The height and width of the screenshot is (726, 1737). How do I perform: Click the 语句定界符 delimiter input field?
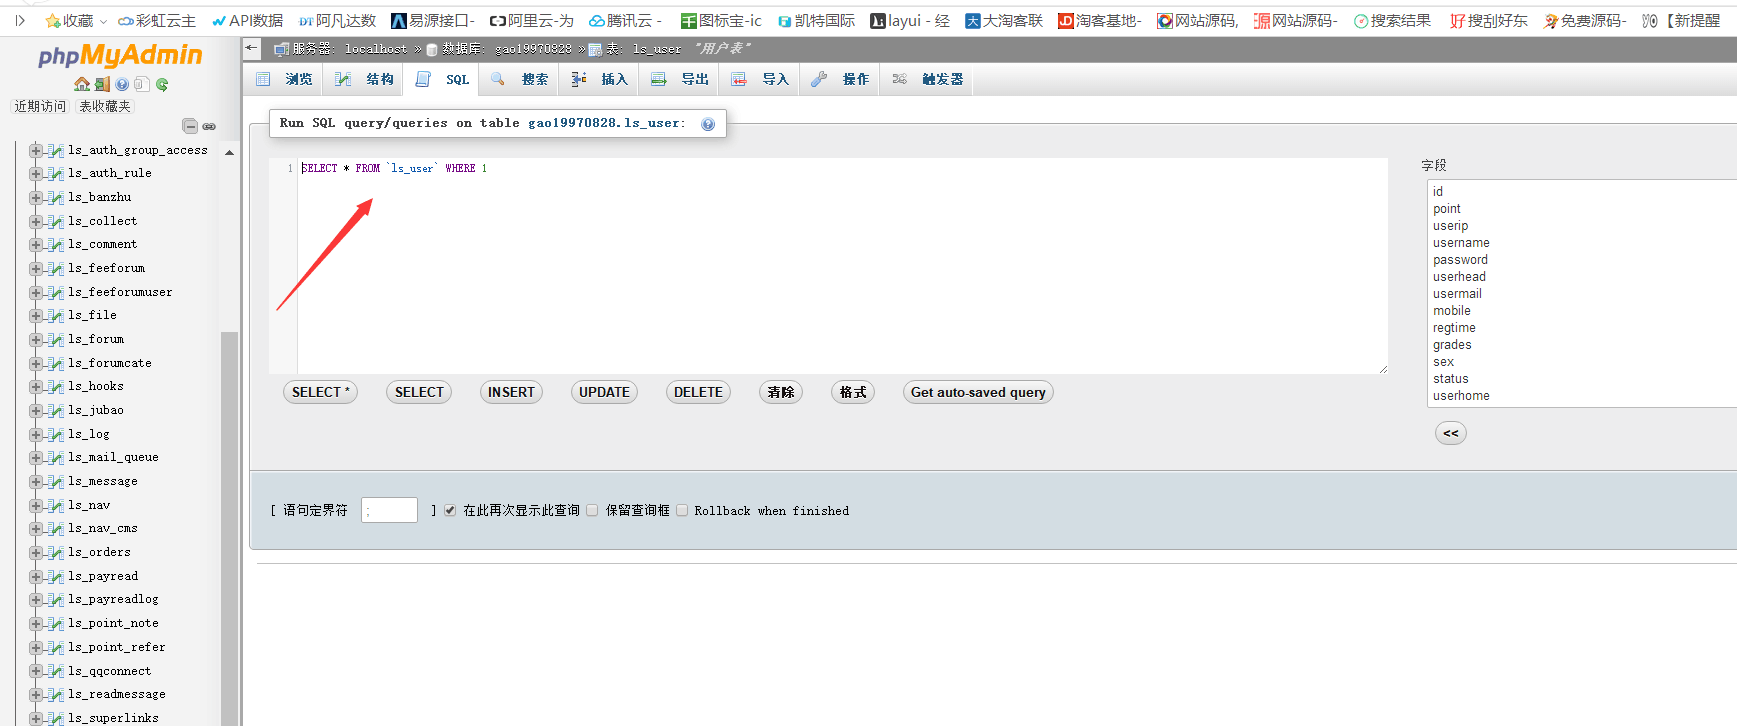[389, 510]
